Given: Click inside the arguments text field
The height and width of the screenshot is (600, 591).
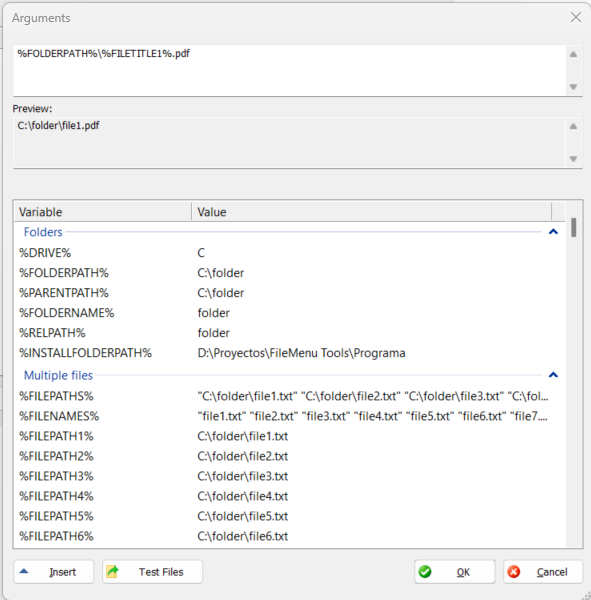Looking at the screenshot, I should click(x=289, y=70).
